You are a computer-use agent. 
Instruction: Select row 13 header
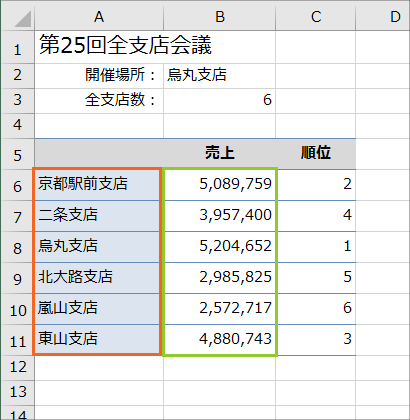(x=17, y=393)
